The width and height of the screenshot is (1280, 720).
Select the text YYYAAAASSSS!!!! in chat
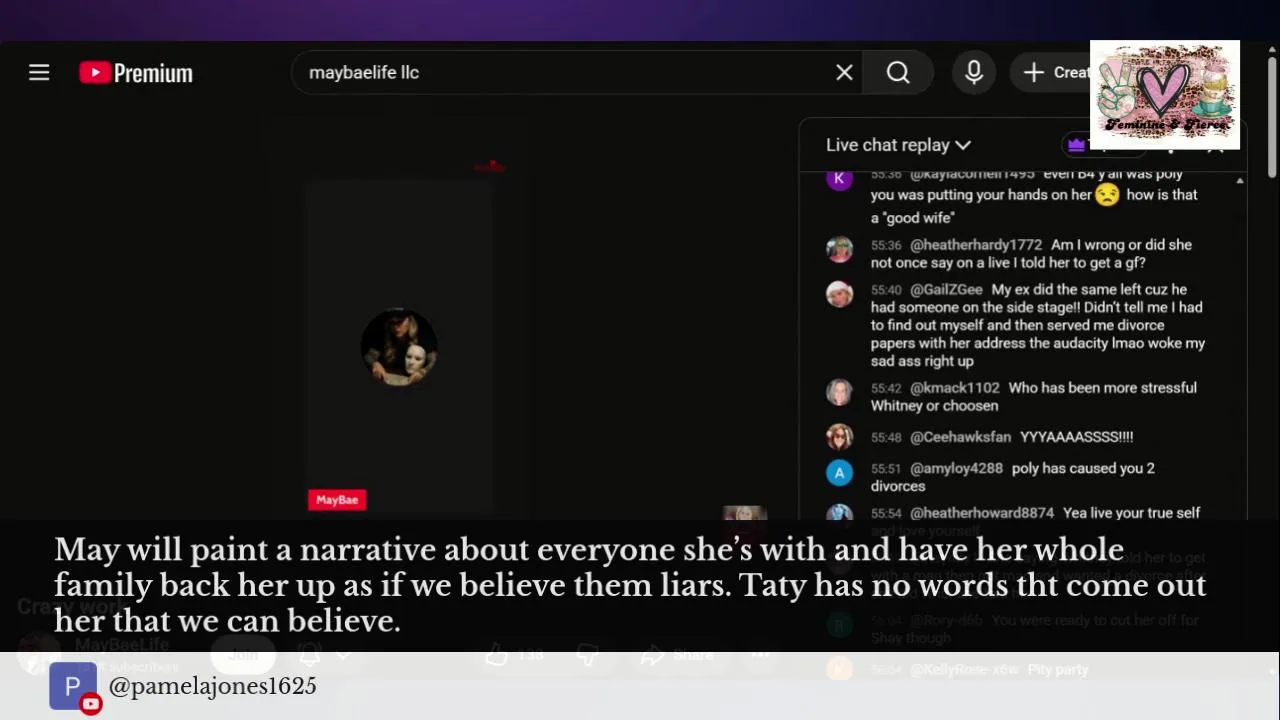pyautogui.click(x=1077, y=437)
